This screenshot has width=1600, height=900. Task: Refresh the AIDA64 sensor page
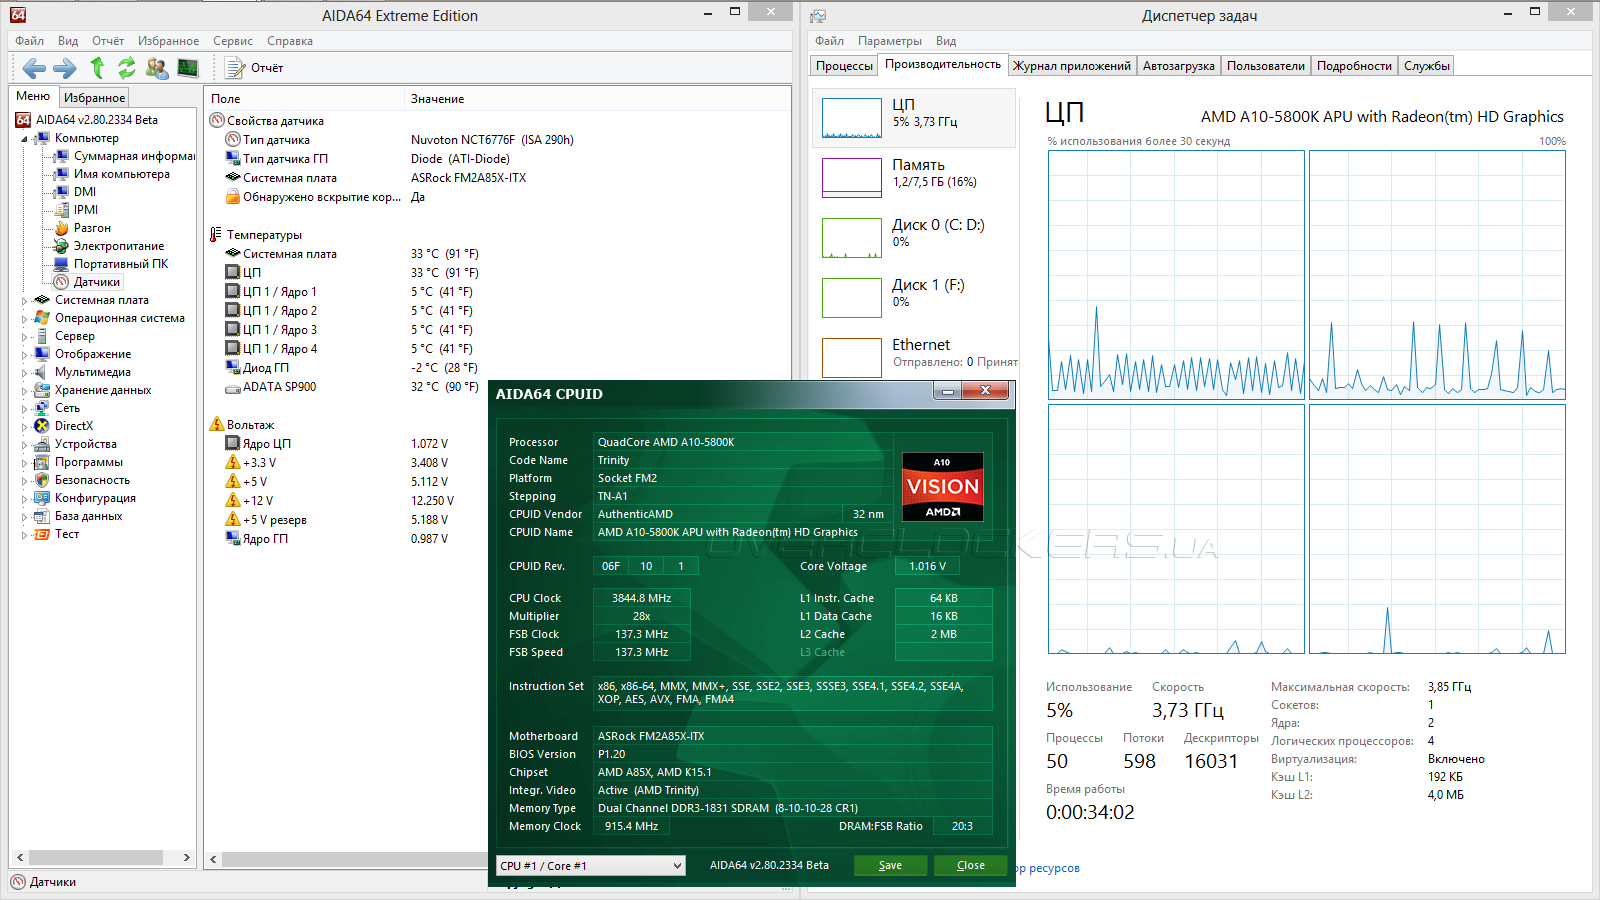(x=127, y=68)
